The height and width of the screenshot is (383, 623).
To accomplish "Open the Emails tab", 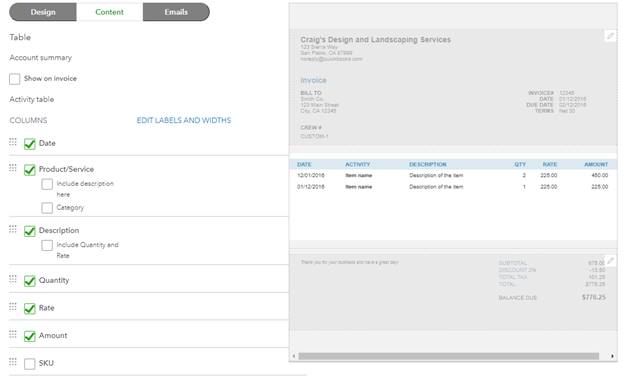I will [x=176, y=12].
